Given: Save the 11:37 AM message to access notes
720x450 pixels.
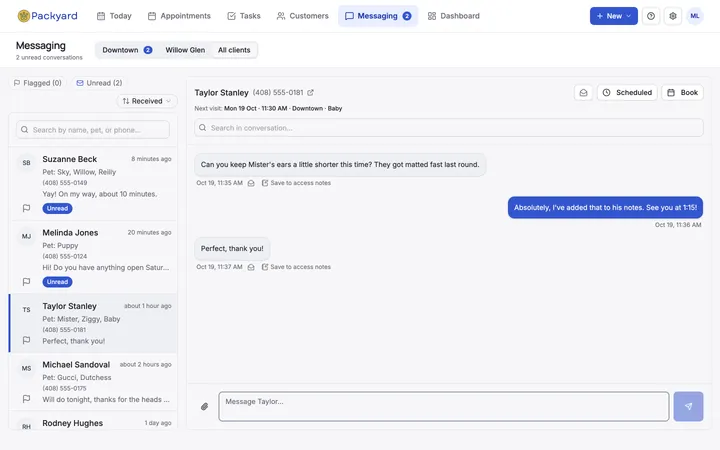Looking at the screenshot, I should pyautogui.click(x=296, y=267).
